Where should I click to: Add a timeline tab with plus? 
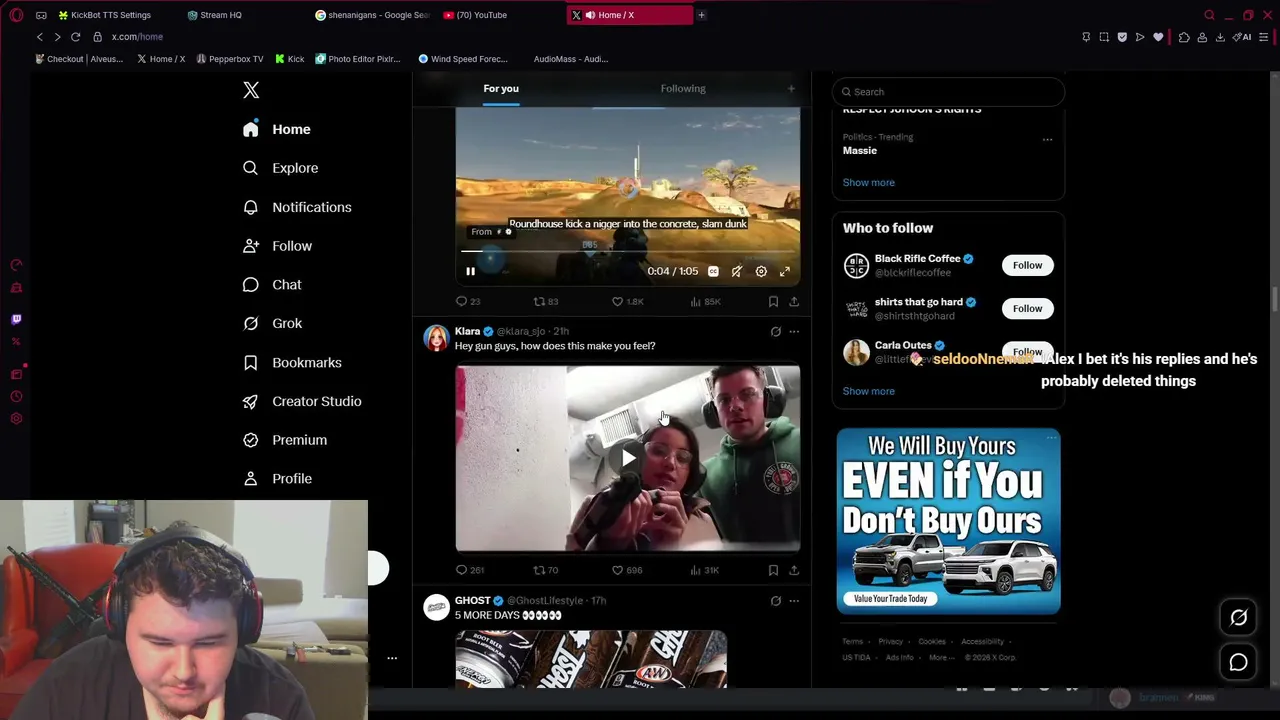click(x=791, y=88)
